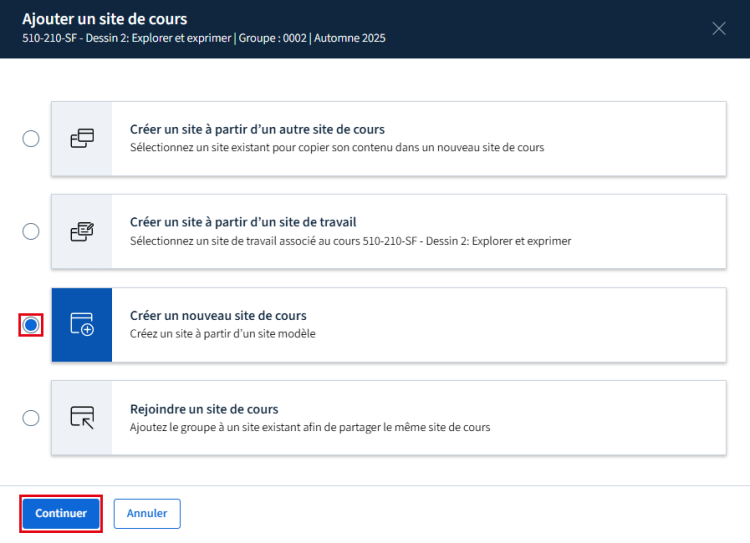Close the 'Ajouter un site de cours' dialog
Viewport: 750px width, 543px height.
(718, 28)
